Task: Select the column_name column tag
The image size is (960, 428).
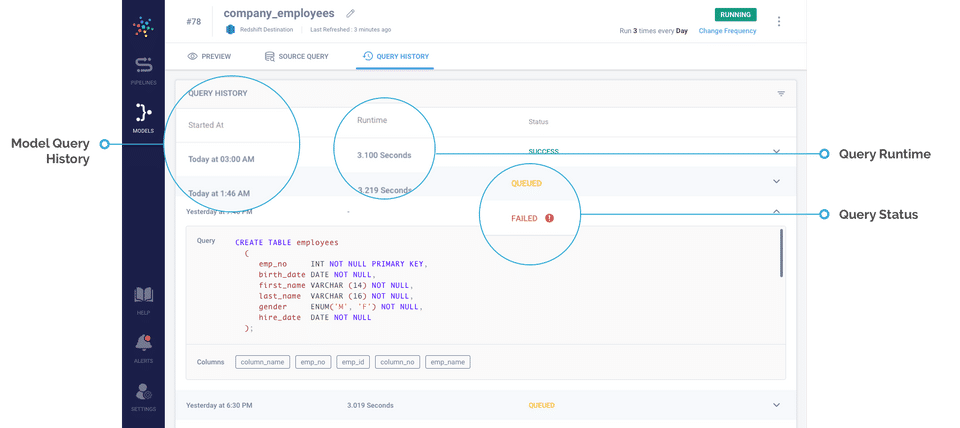Action: (x=262, y=362)
